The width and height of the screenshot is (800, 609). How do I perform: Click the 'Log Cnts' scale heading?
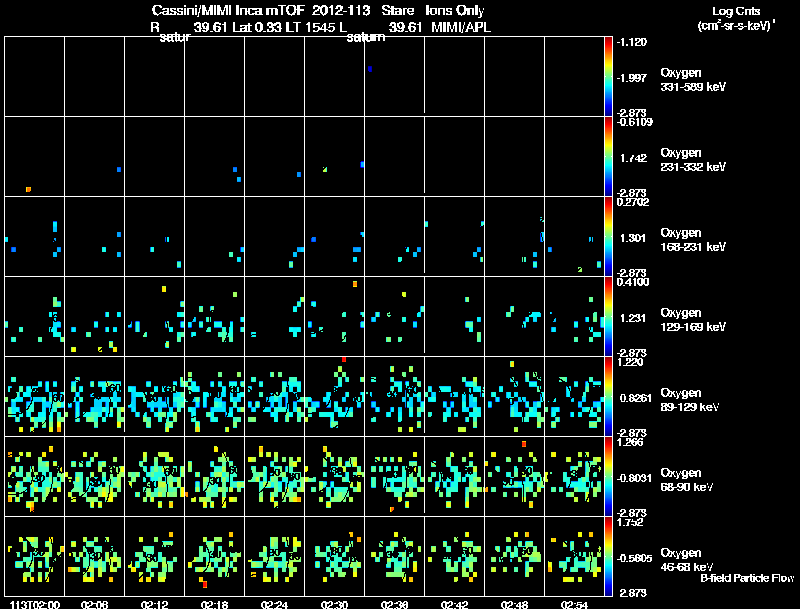pos(736,11)
